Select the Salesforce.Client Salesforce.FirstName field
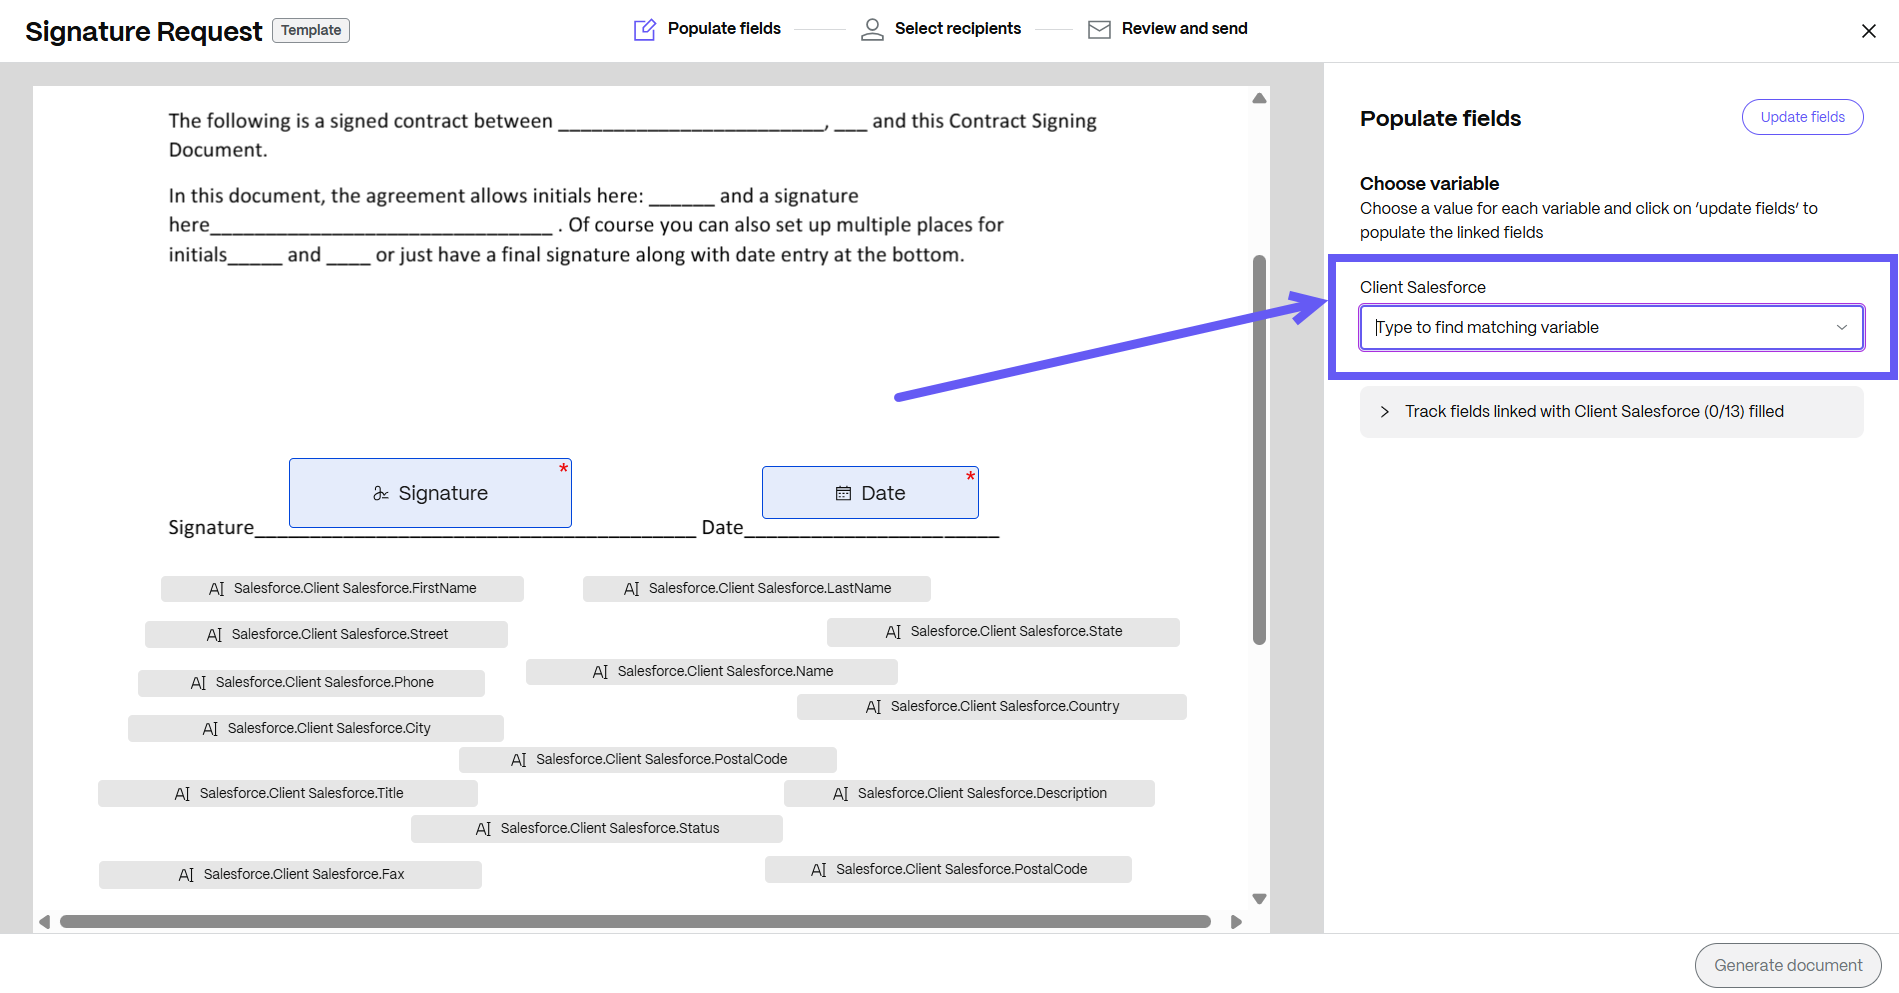The image size is (1899, 993). (342, 589)
